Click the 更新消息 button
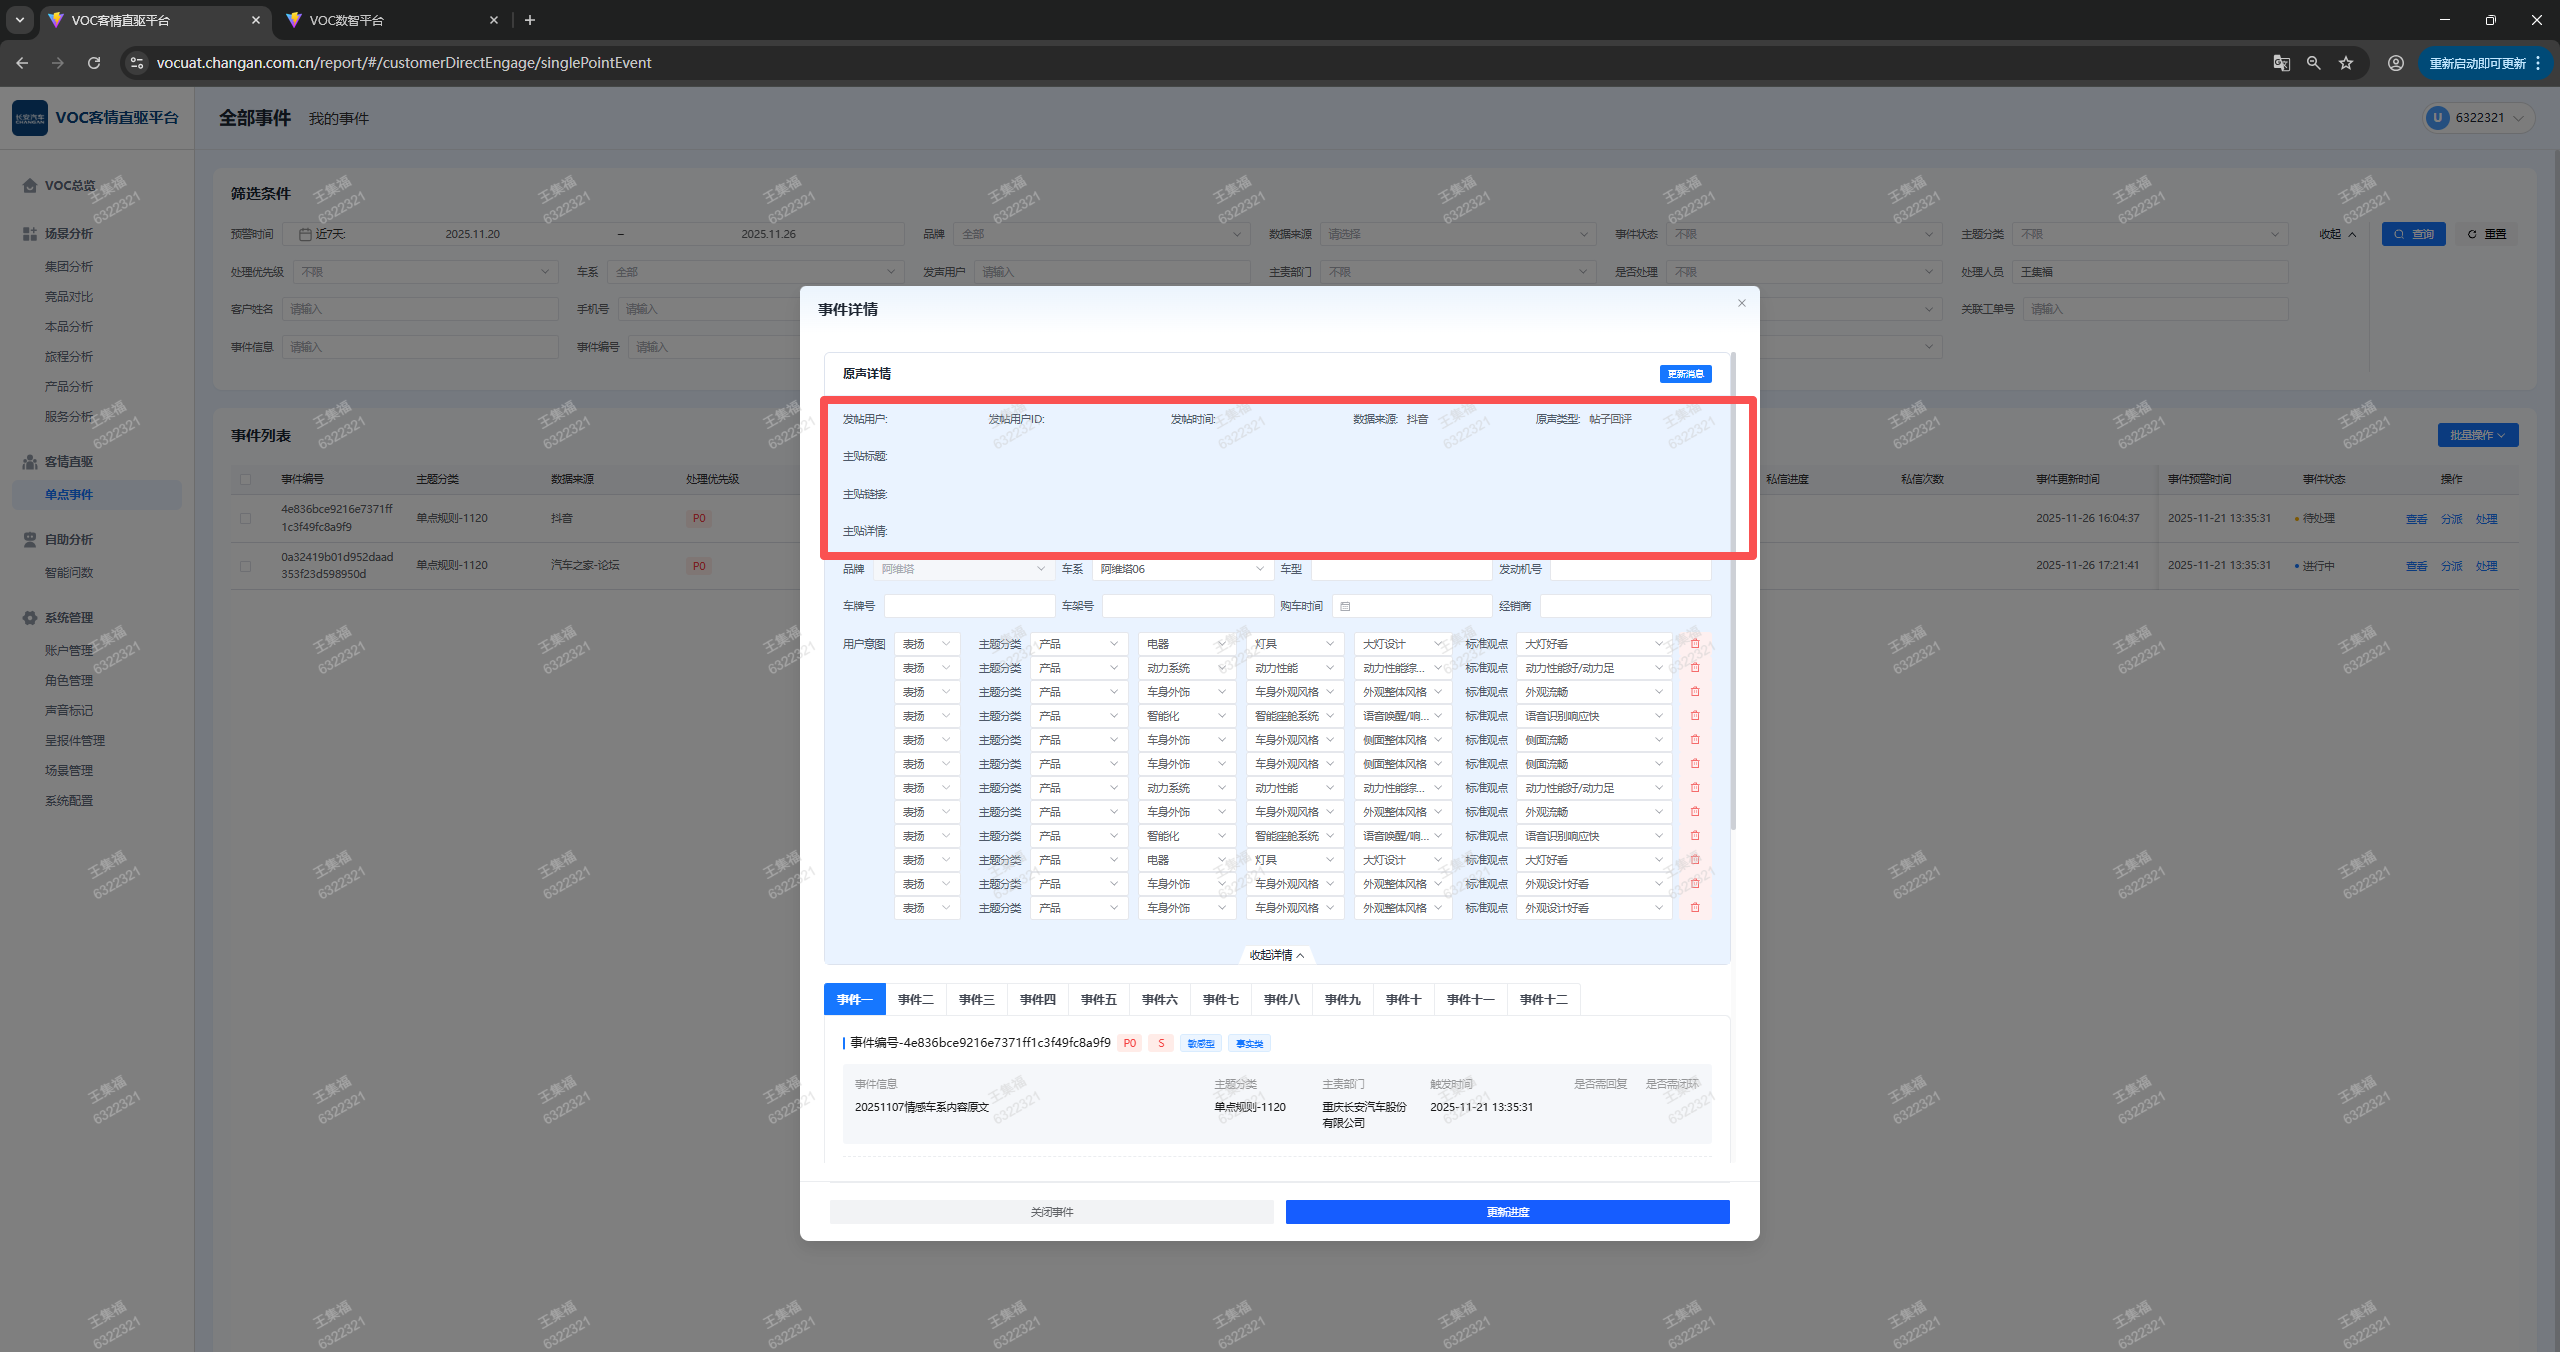 point(1685,374)
